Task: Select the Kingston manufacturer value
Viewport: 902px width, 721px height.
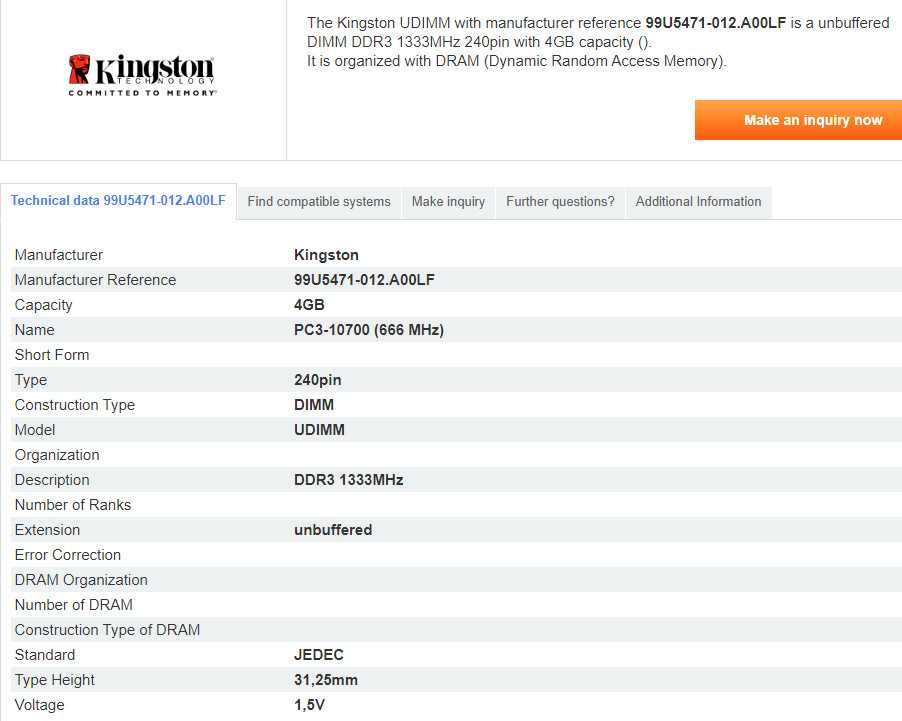Action: 326,255
